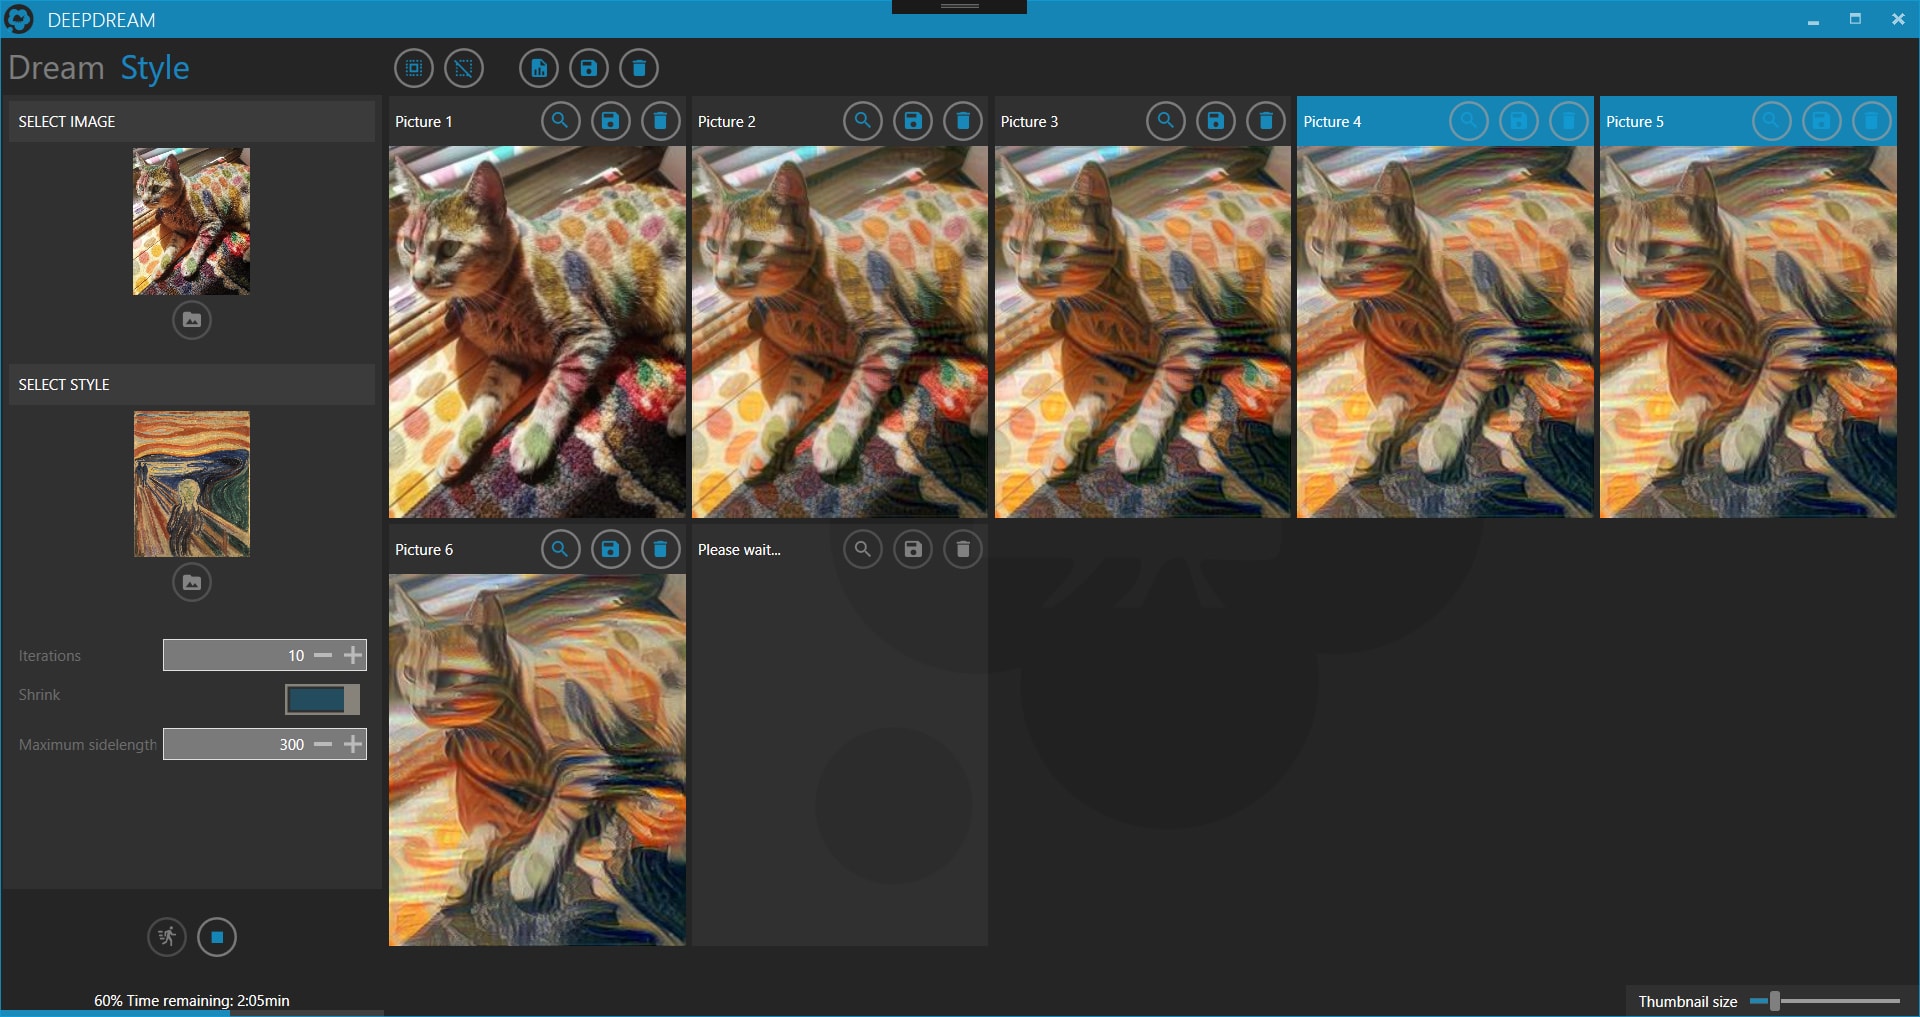This screenshot has width=1920, height=1017.
Task: Delete Picture 1 with its trash icon
Action: click(x=660, y=121)
